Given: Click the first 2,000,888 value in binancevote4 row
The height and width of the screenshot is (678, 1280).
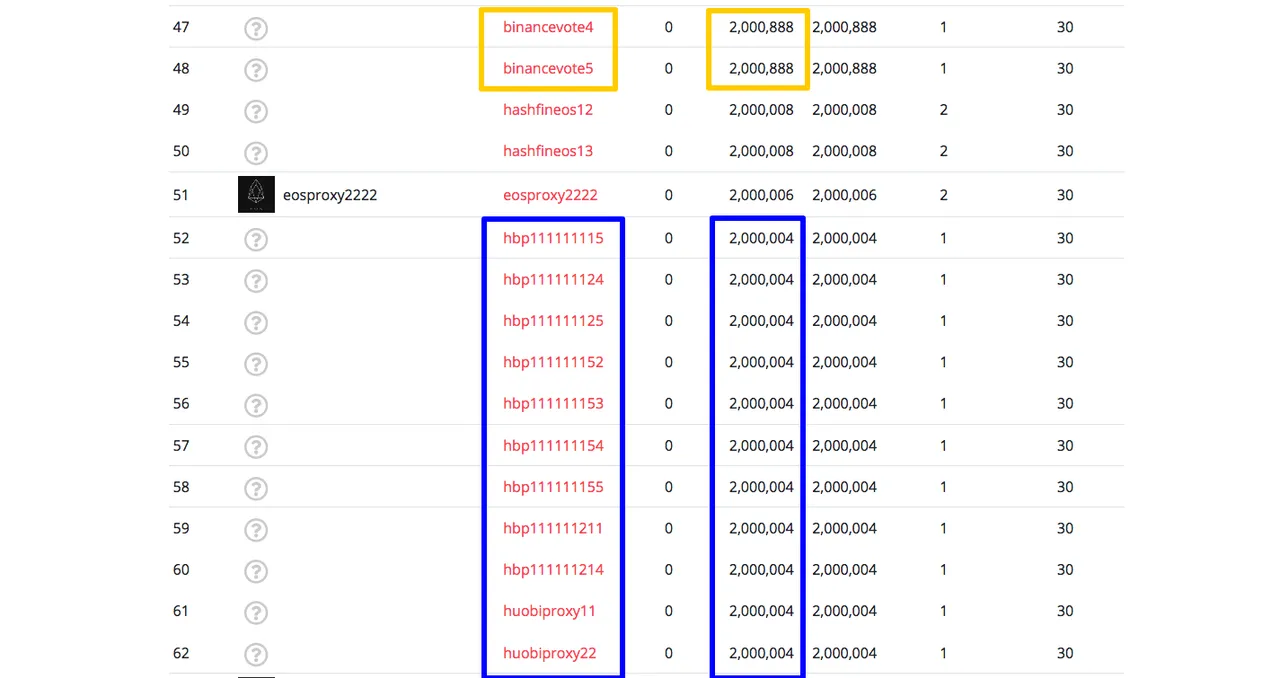Looking at the screenshot, I should (x=761, y=27).
